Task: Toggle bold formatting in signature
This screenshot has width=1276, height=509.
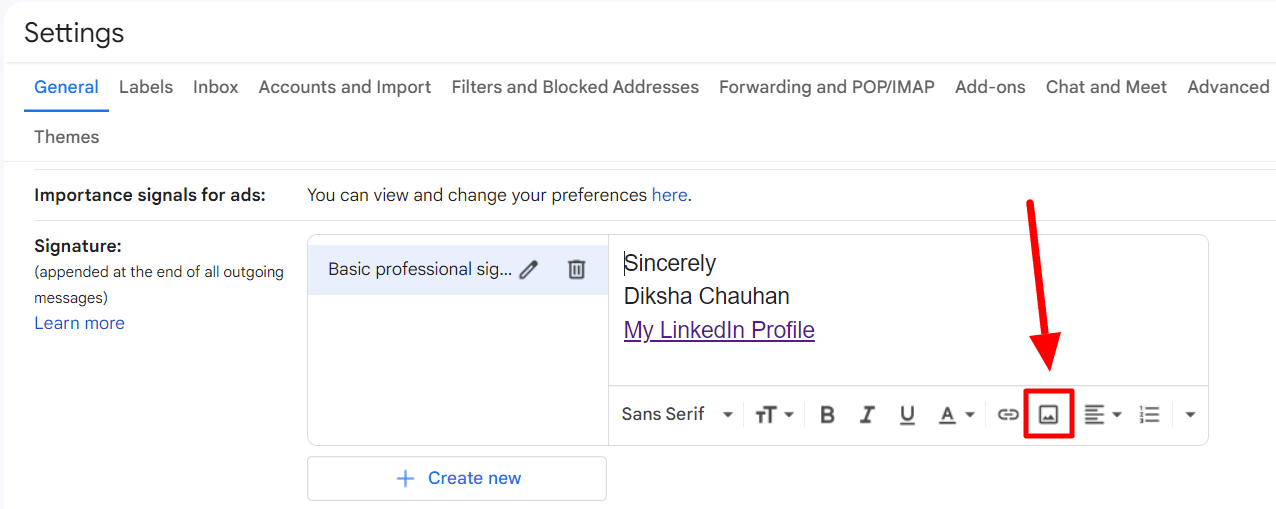Action: point(827,414)
